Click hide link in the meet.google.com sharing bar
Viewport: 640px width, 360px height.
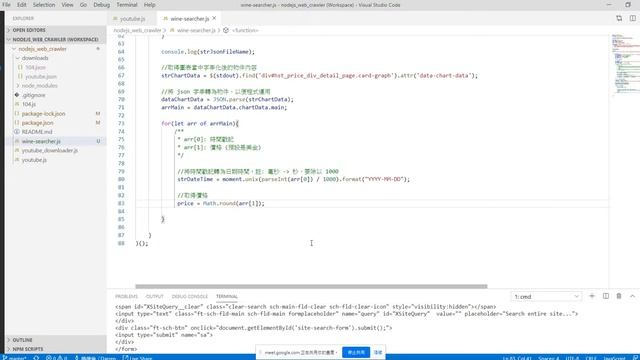pos(378,352)
